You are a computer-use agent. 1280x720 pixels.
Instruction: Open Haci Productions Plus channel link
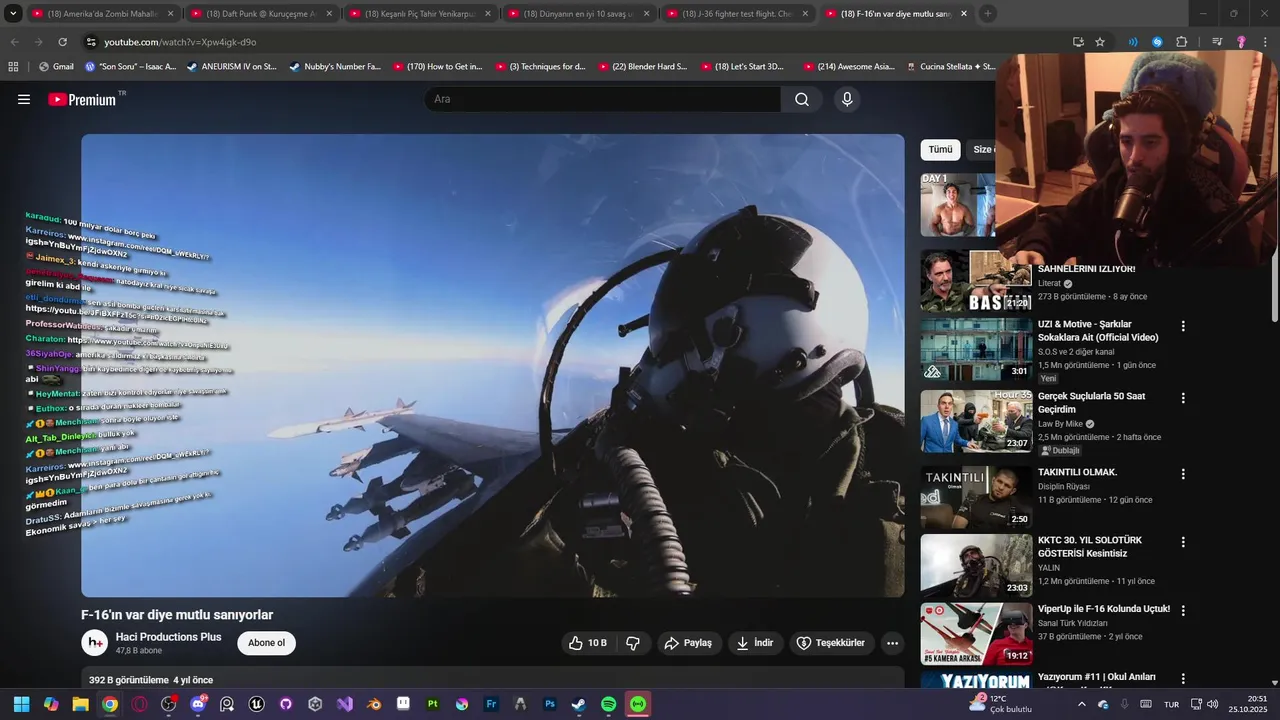[168, 637]
